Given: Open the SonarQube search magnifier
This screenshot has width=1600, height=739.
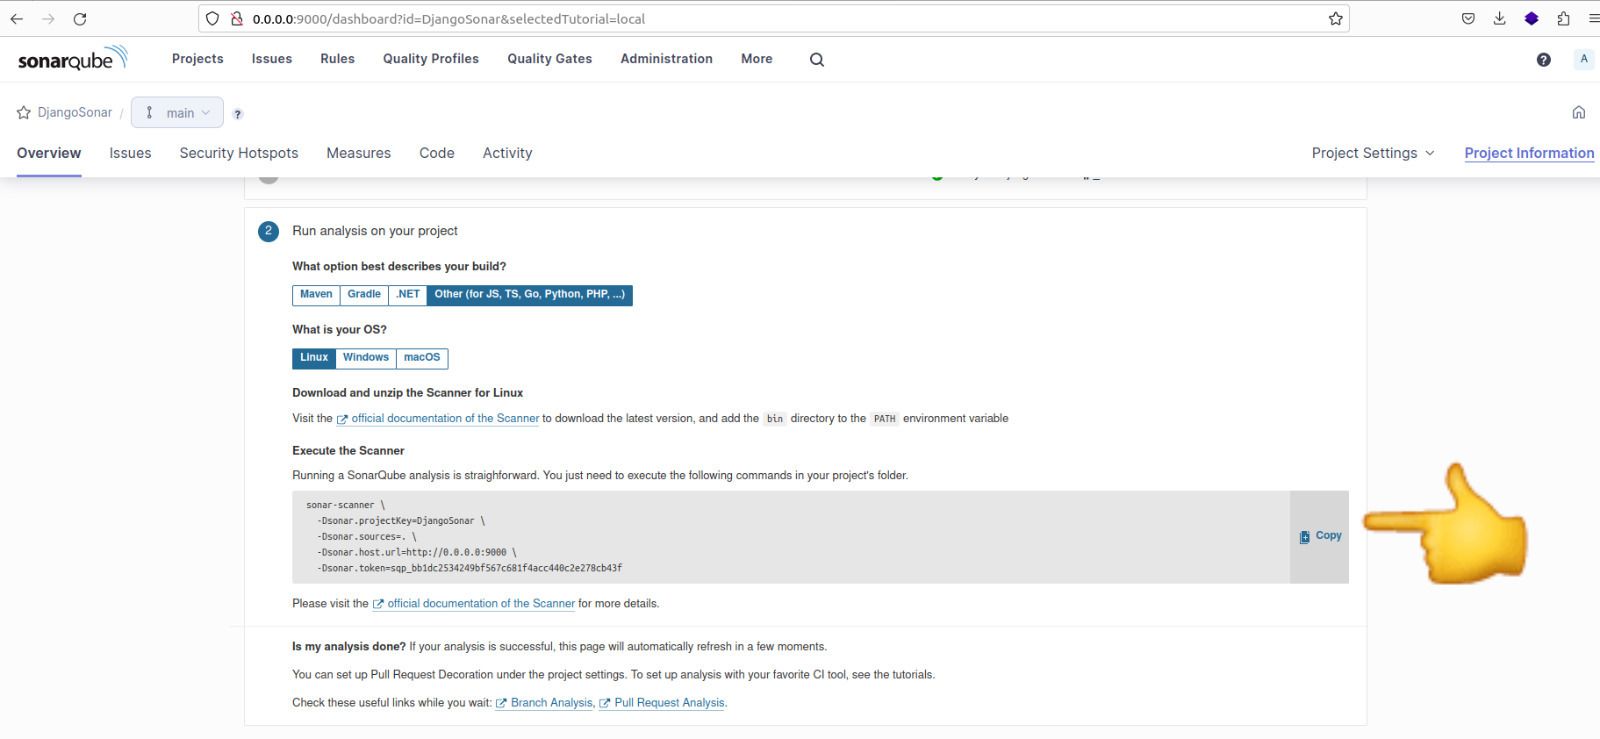Looking at the screenshot, I should click(817, 59).
